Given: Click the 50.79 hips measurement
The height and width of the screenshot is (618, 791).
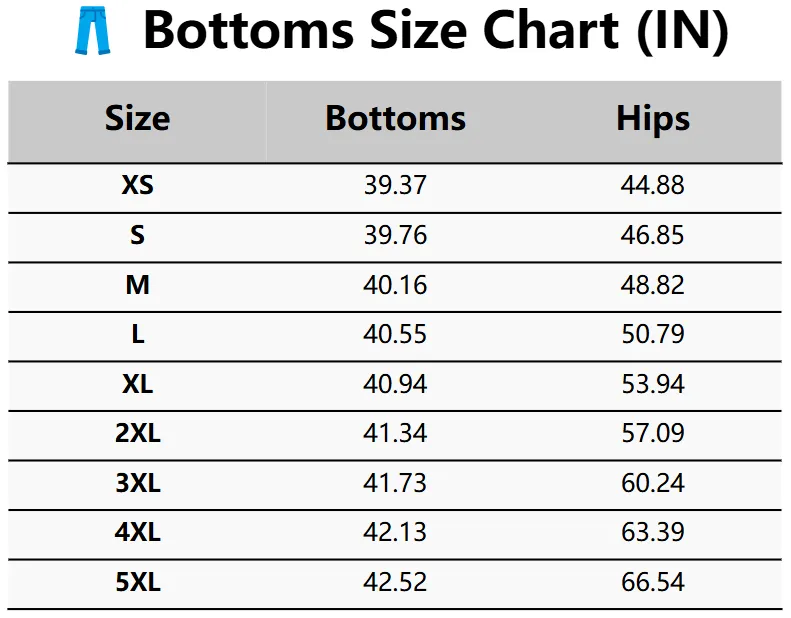Looking at the screenshot, I should pos(653,335).
